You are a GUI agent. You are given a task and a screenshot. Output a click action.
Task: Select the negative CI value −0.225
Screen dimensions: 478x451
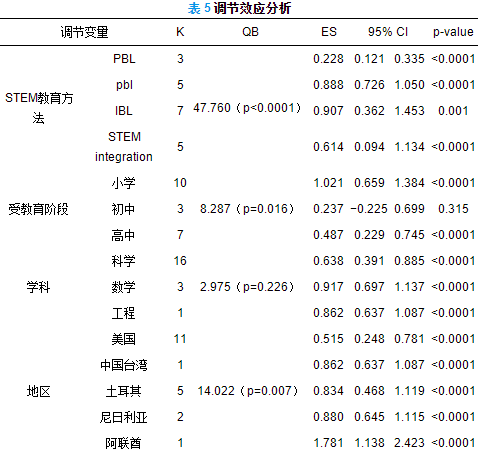369,209
